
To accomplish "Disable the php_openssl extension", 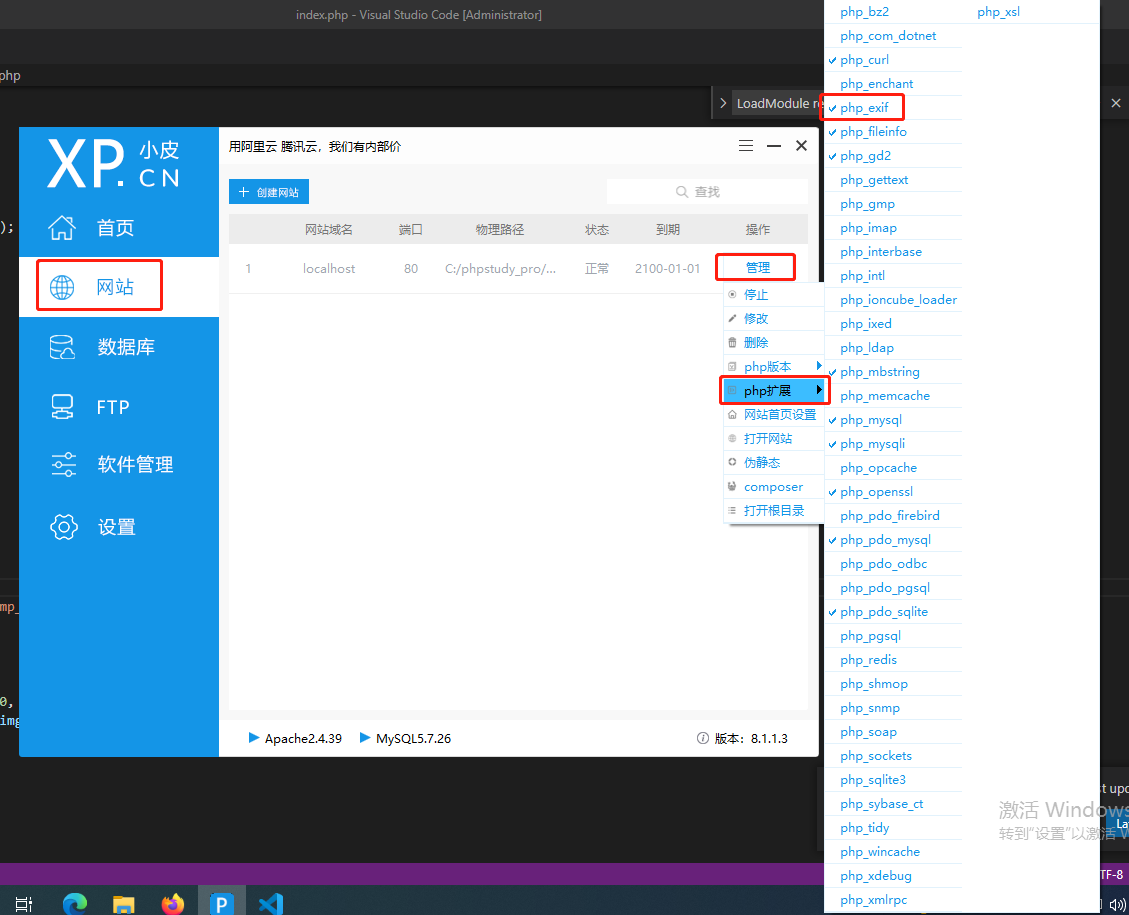I will [x=876, y=492].
